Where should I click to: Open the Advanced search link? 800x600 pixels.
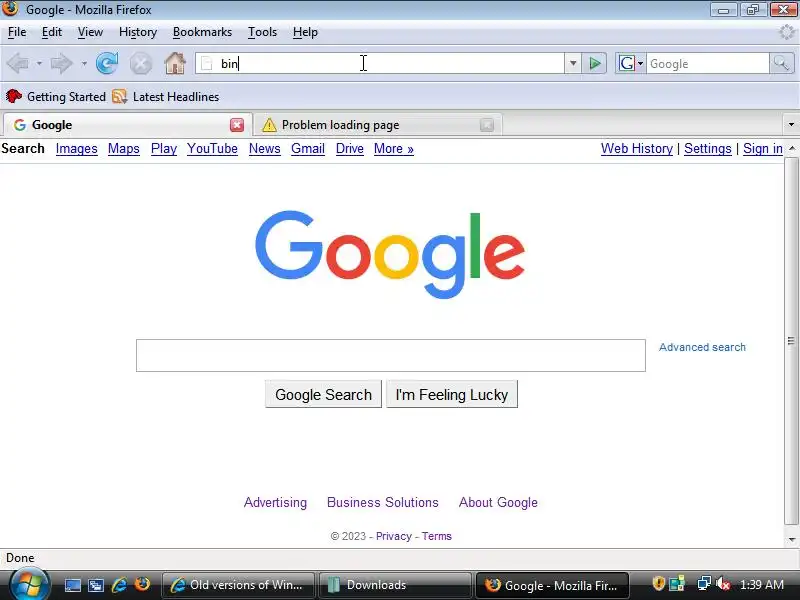702,347
